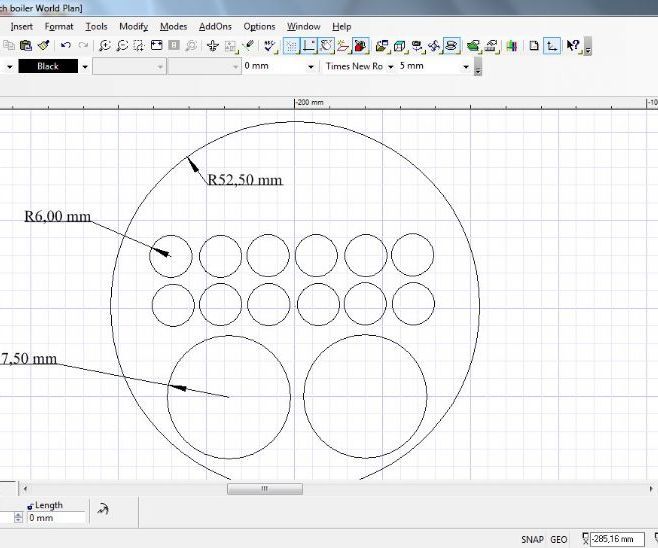Toggle the ortho angle mode button
Image resolution: width=658 pixels, height=548 pixels.
coord(309,46)
